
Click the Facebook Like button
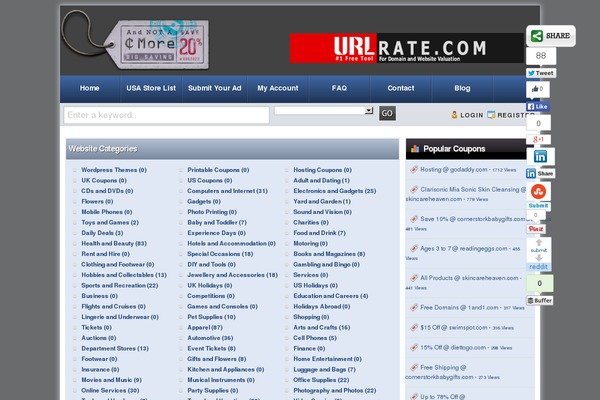click(x=538, y=106)
